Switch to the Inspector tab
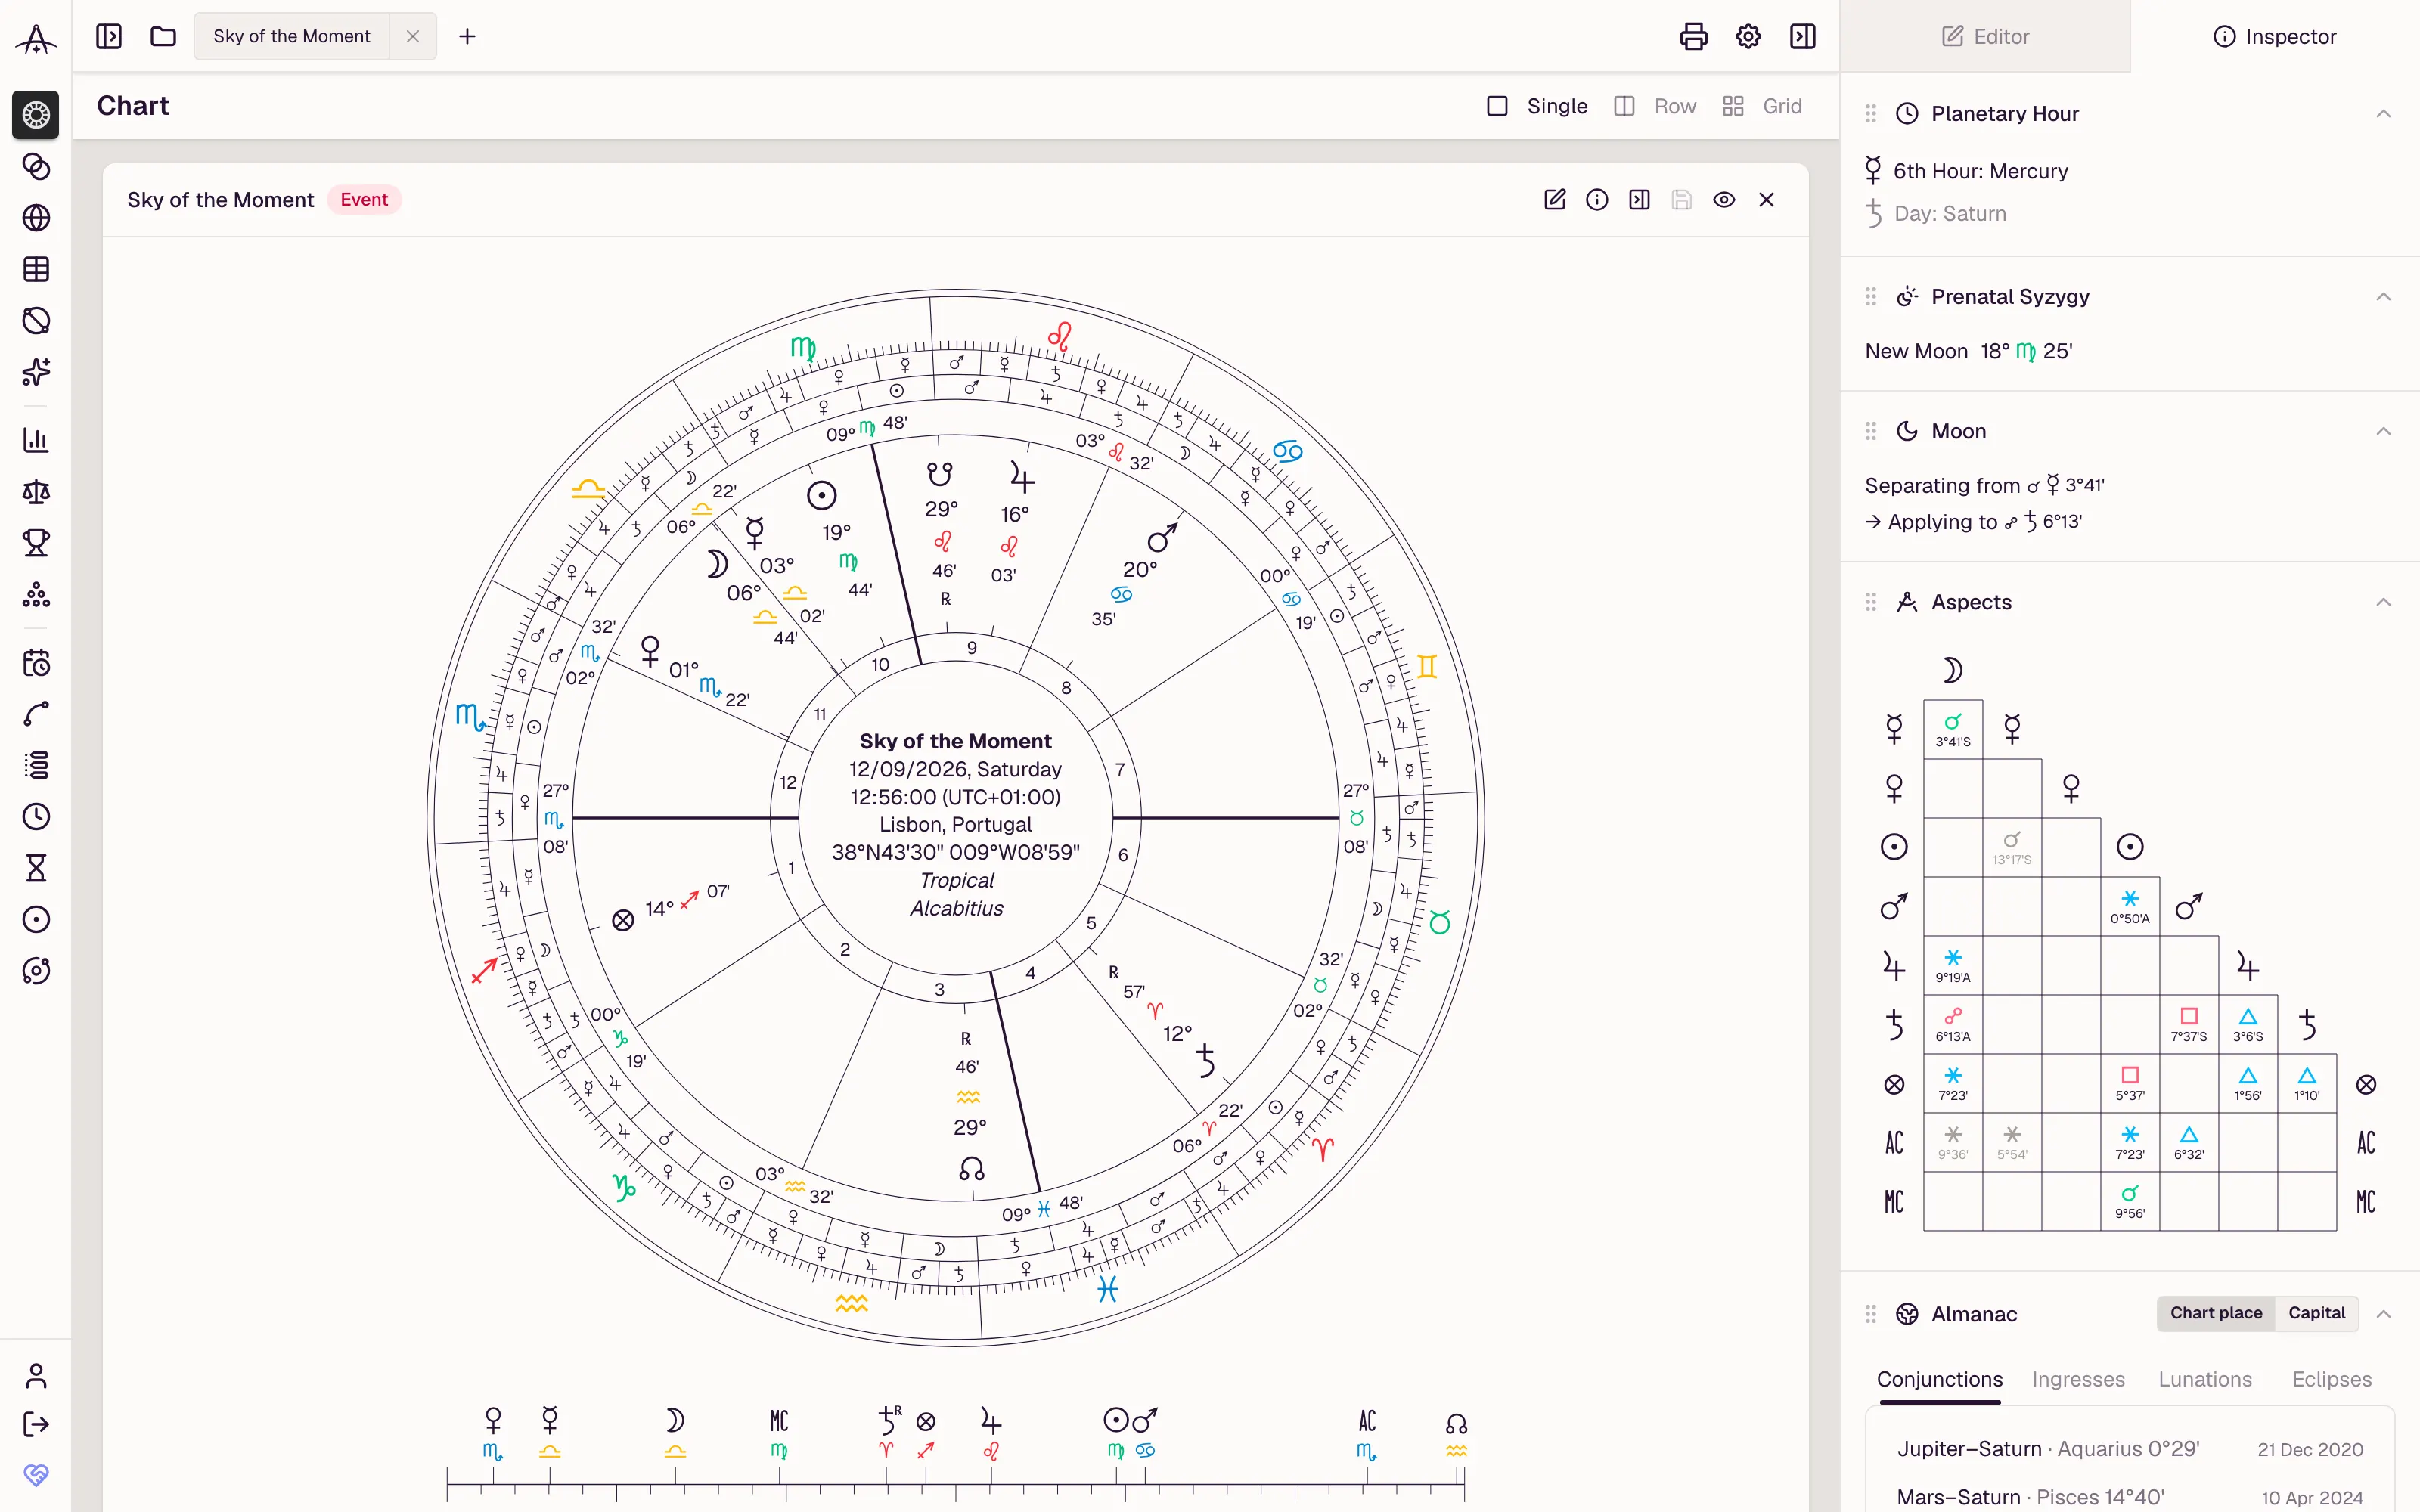This screenshot has height=1512, width=2420. pyautogui.click(x=2275, y=37)
